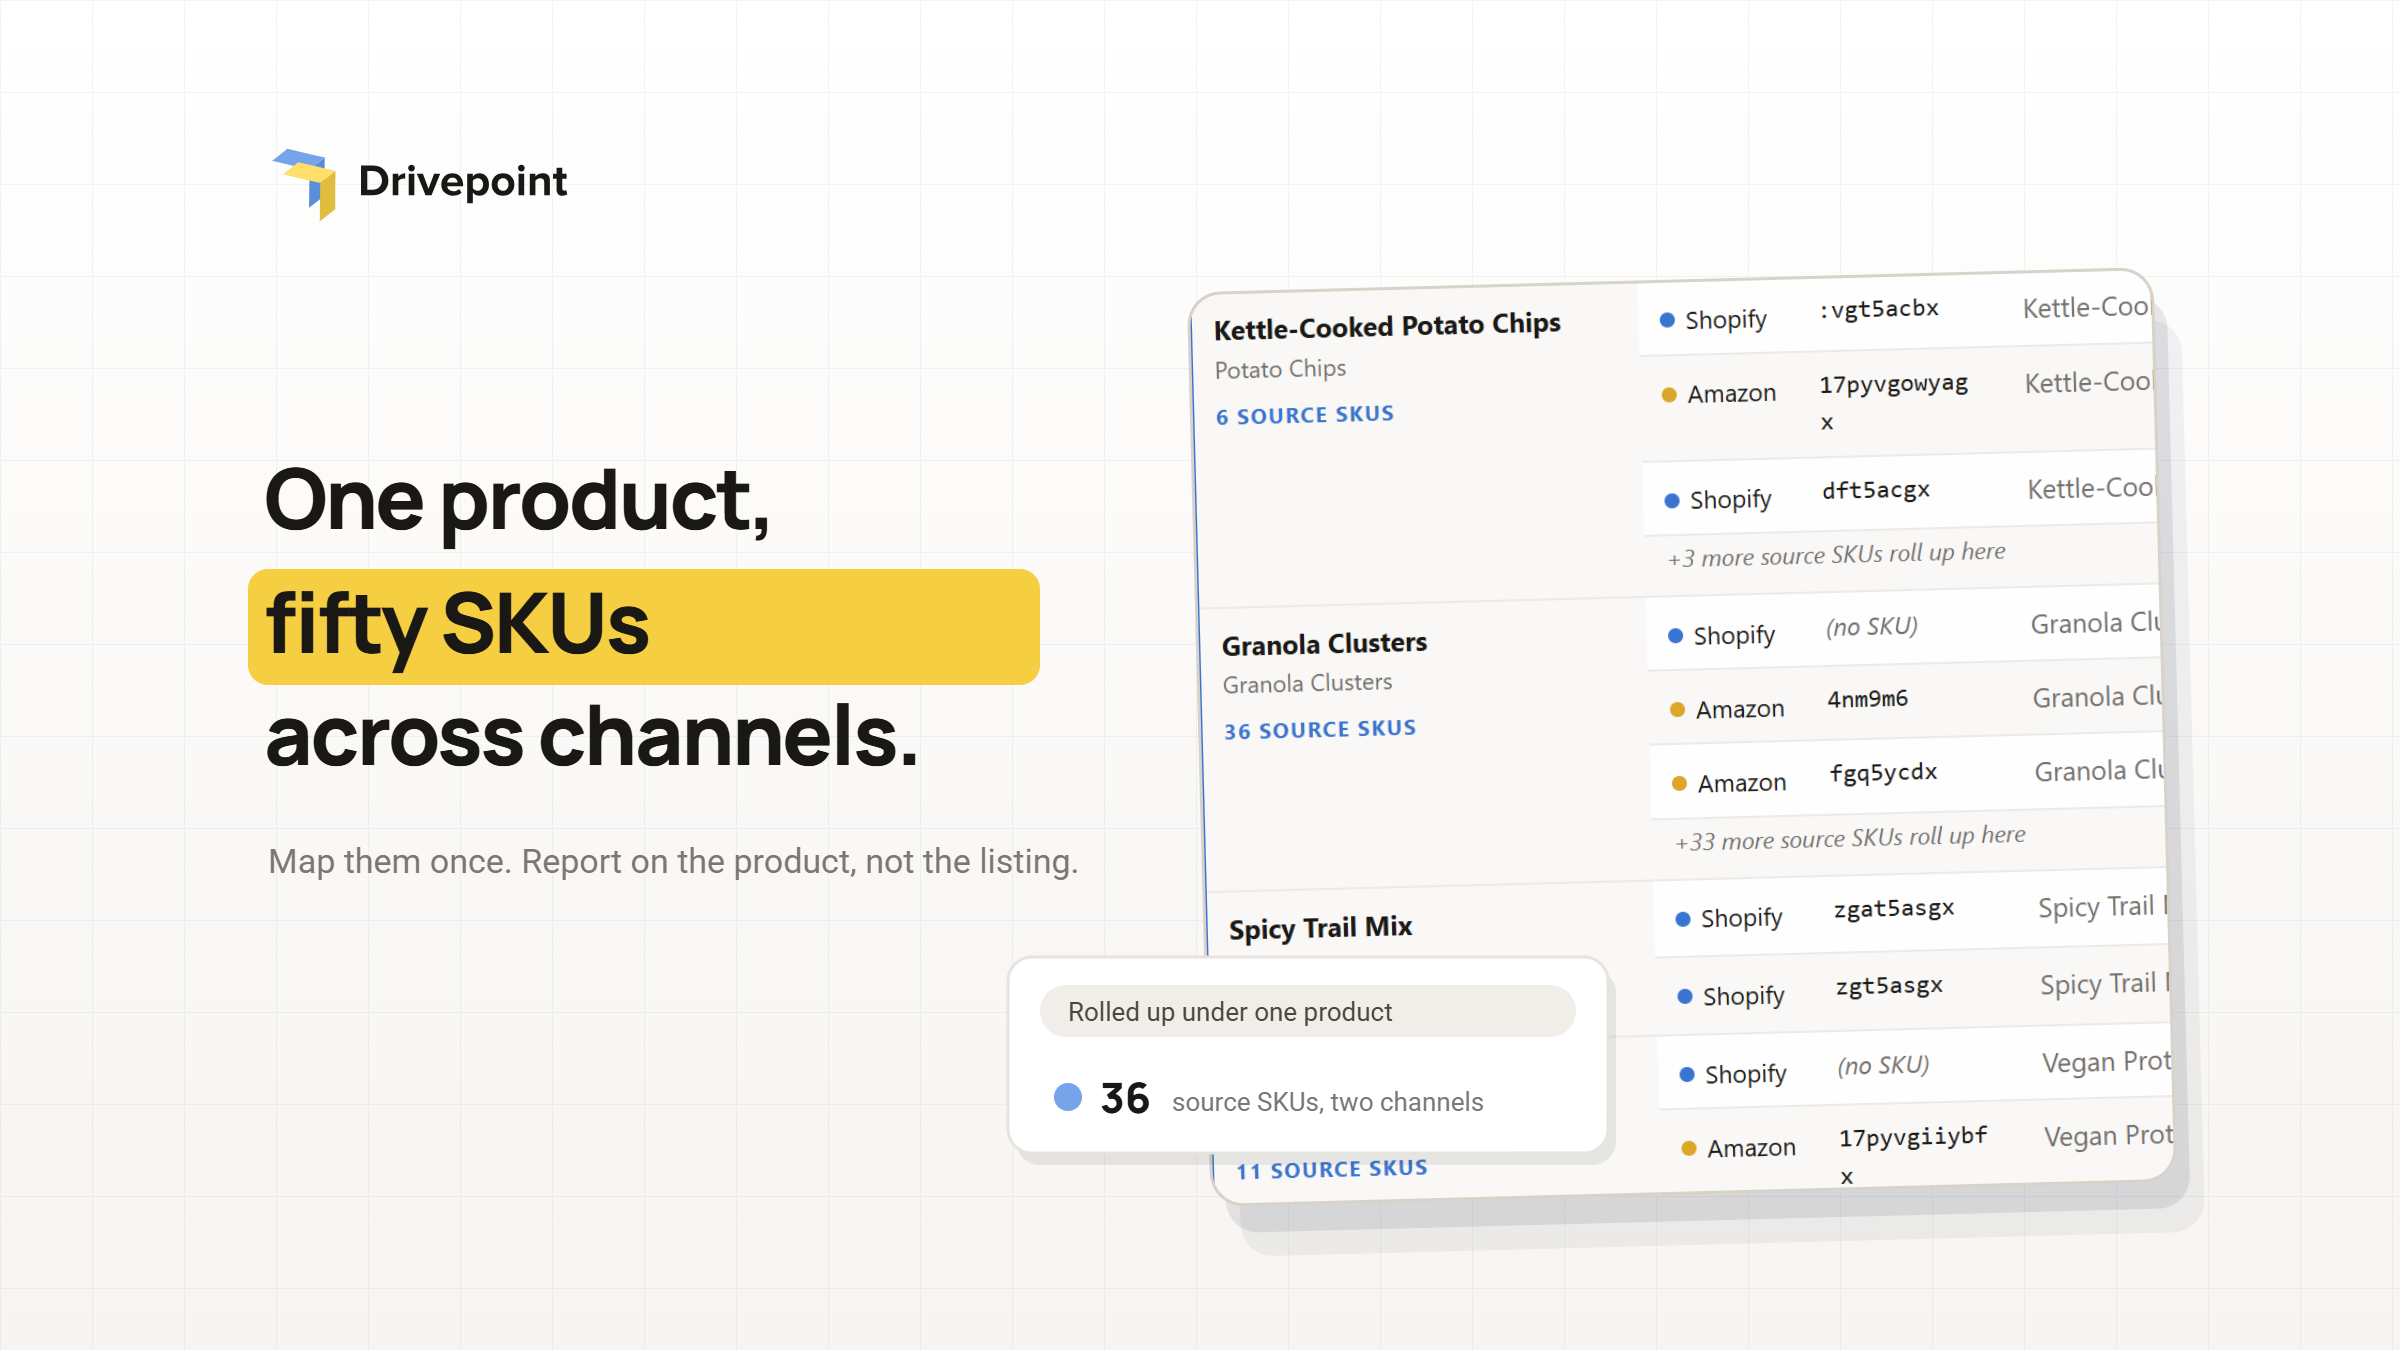2400x1350 pixels.
Task: Click Amazon label in 4nm9m6 row
Action: point(1740,709)
